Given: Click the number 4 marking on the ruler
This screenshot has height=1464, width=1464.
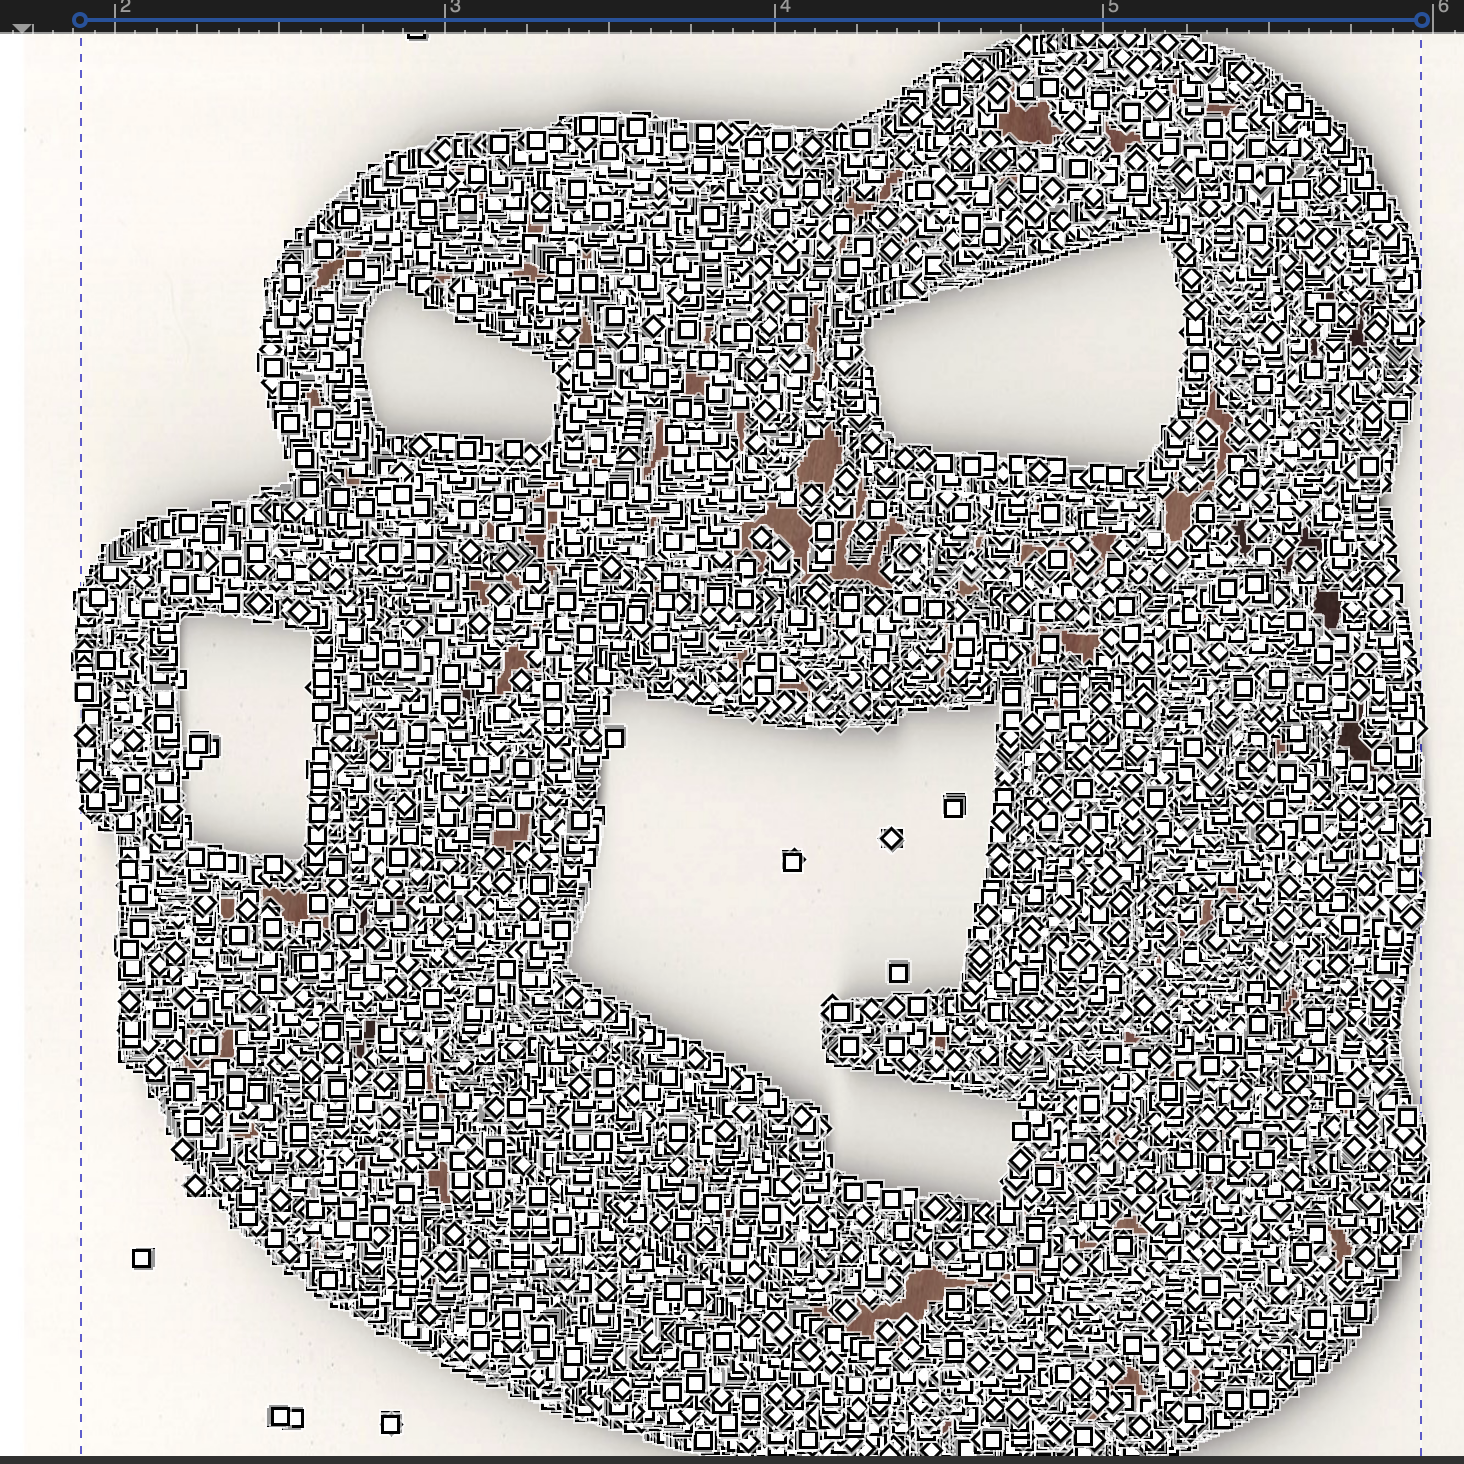Looking at the screenshot, I should [785, 8].
